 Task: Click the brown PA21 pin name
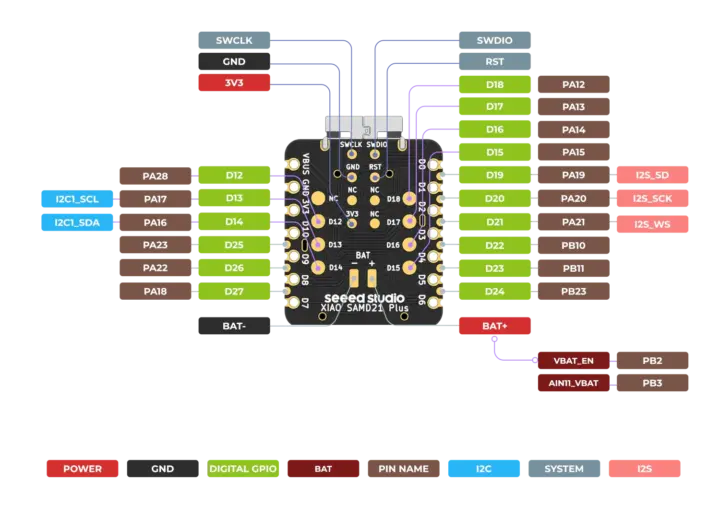[x=574, y=222]
